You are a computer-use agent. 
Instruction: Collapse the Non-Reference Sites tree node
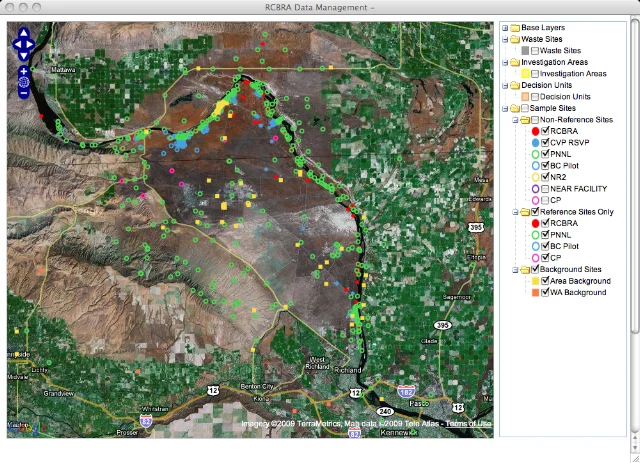pos(515,120)
